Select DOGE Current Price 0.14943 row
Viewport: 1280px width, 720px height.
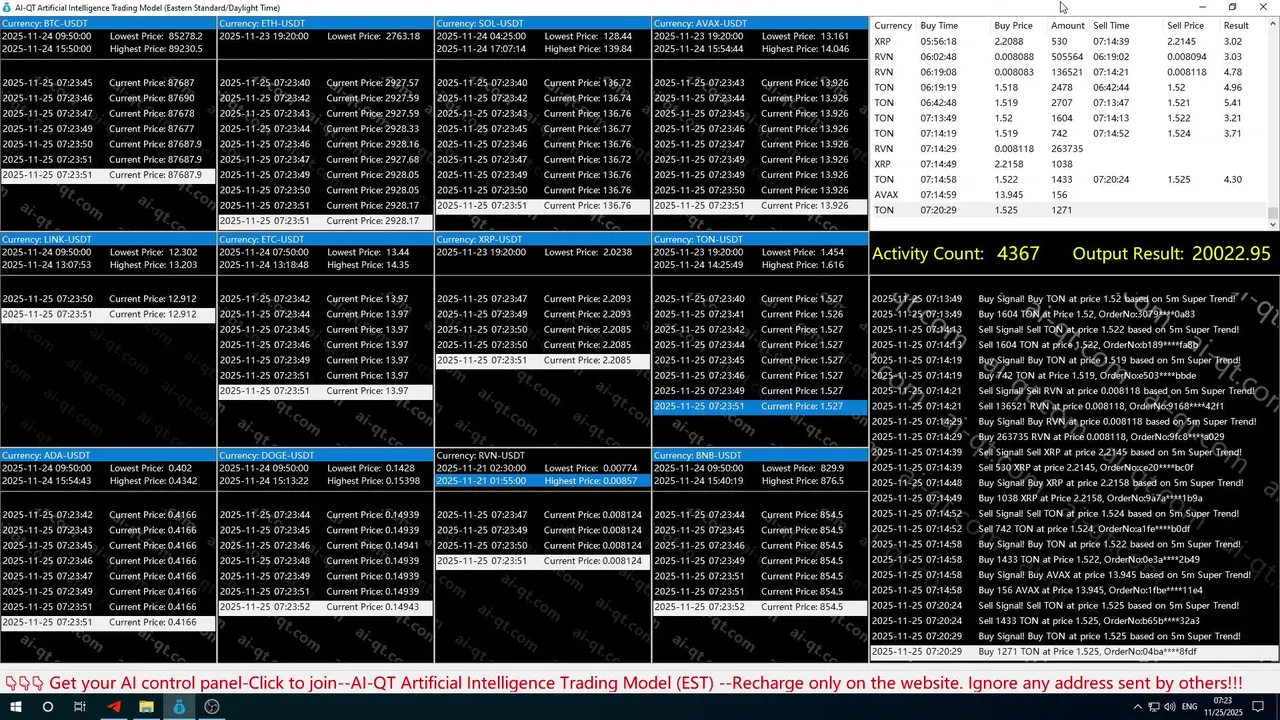[325, 607]
